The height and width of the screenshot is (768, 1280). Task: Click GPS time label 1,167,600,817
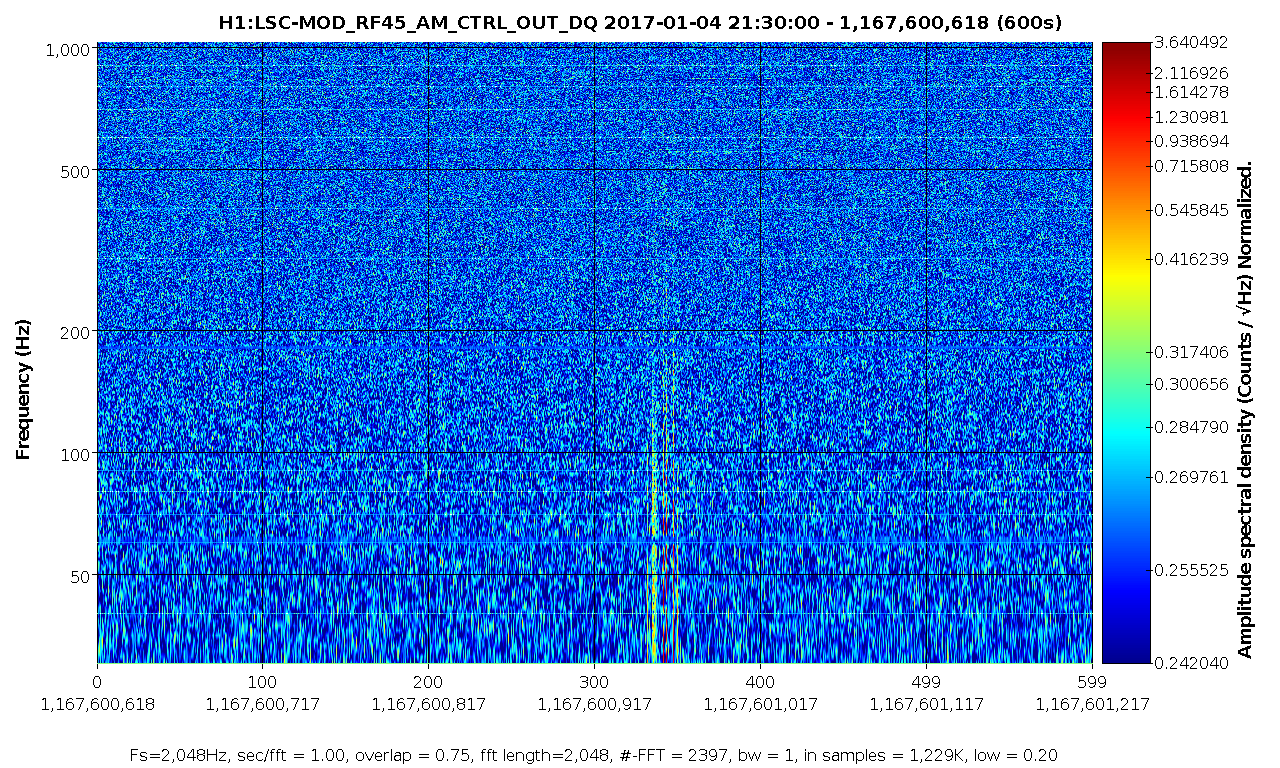coord(428,704)
